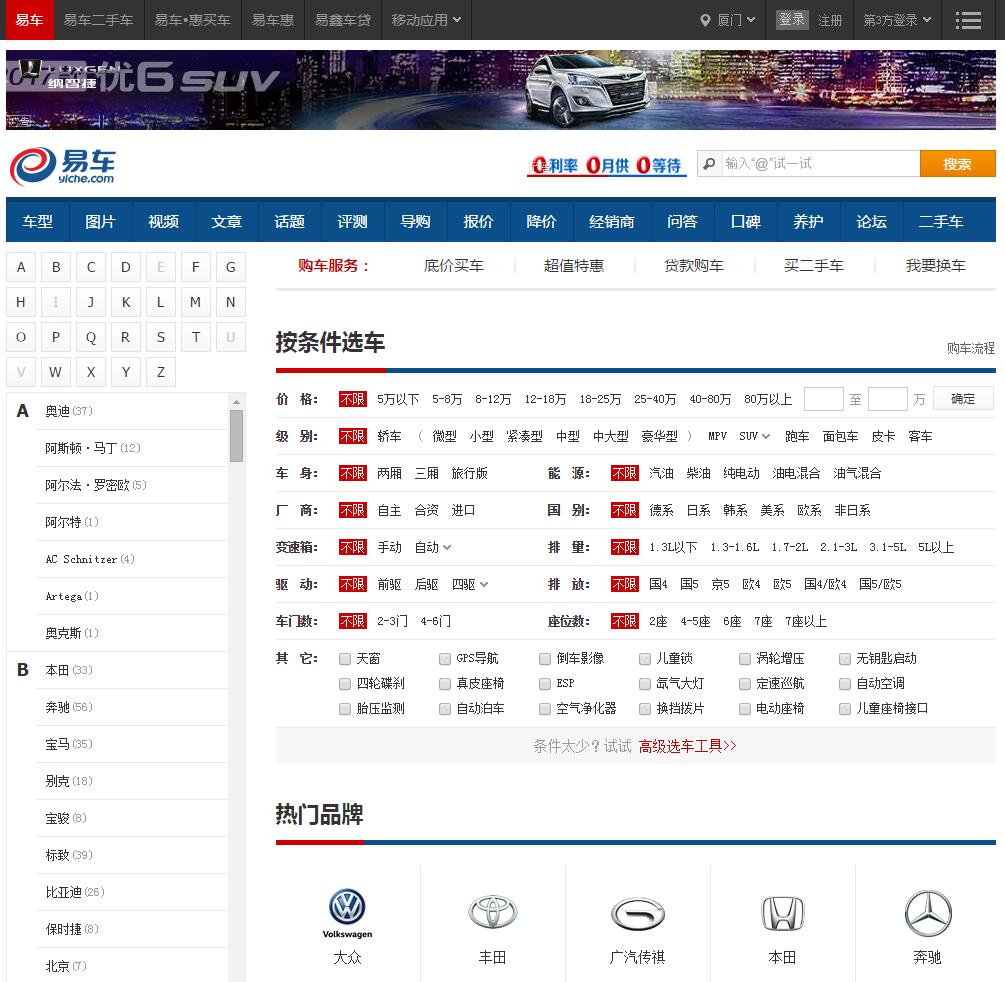Jump to letter W brands
The height and width of the screenshot is (982, 1005).
tap(56, 372)
